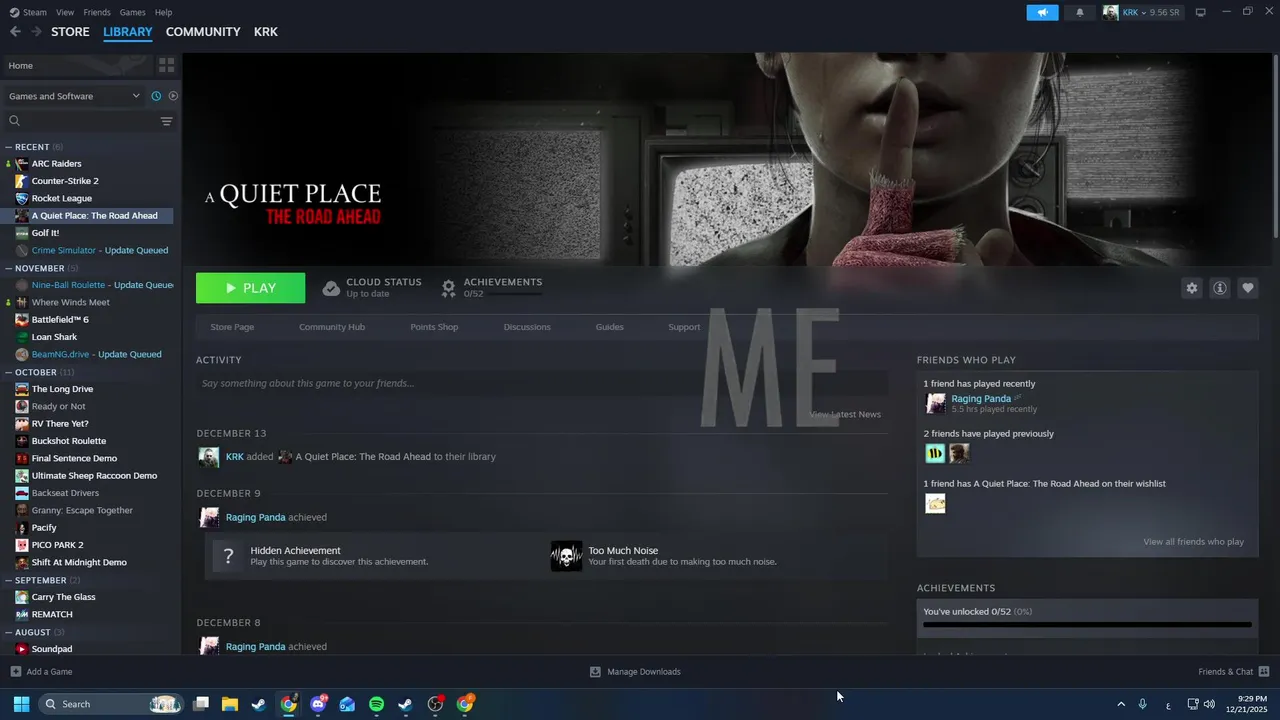
Task: Click View Latest News
Action: coord(845,414)
